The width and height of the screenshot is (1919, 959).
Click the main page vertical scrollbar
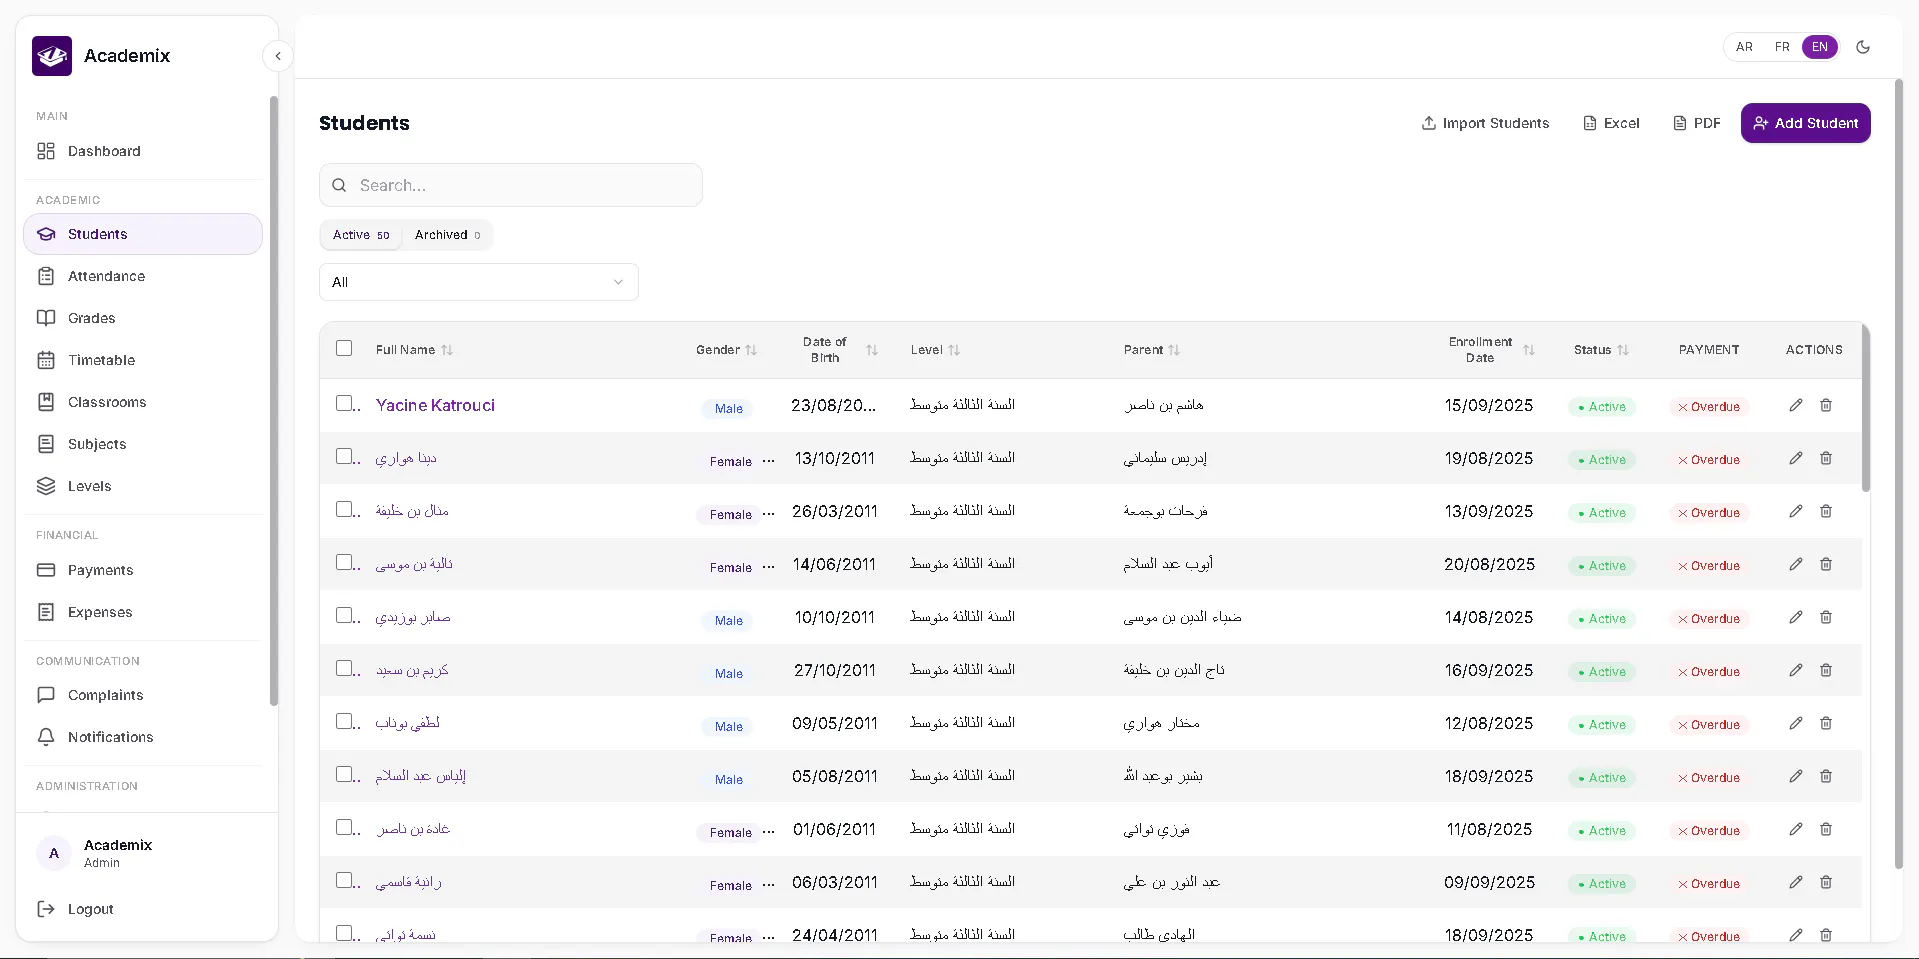tap(1899, 475)
